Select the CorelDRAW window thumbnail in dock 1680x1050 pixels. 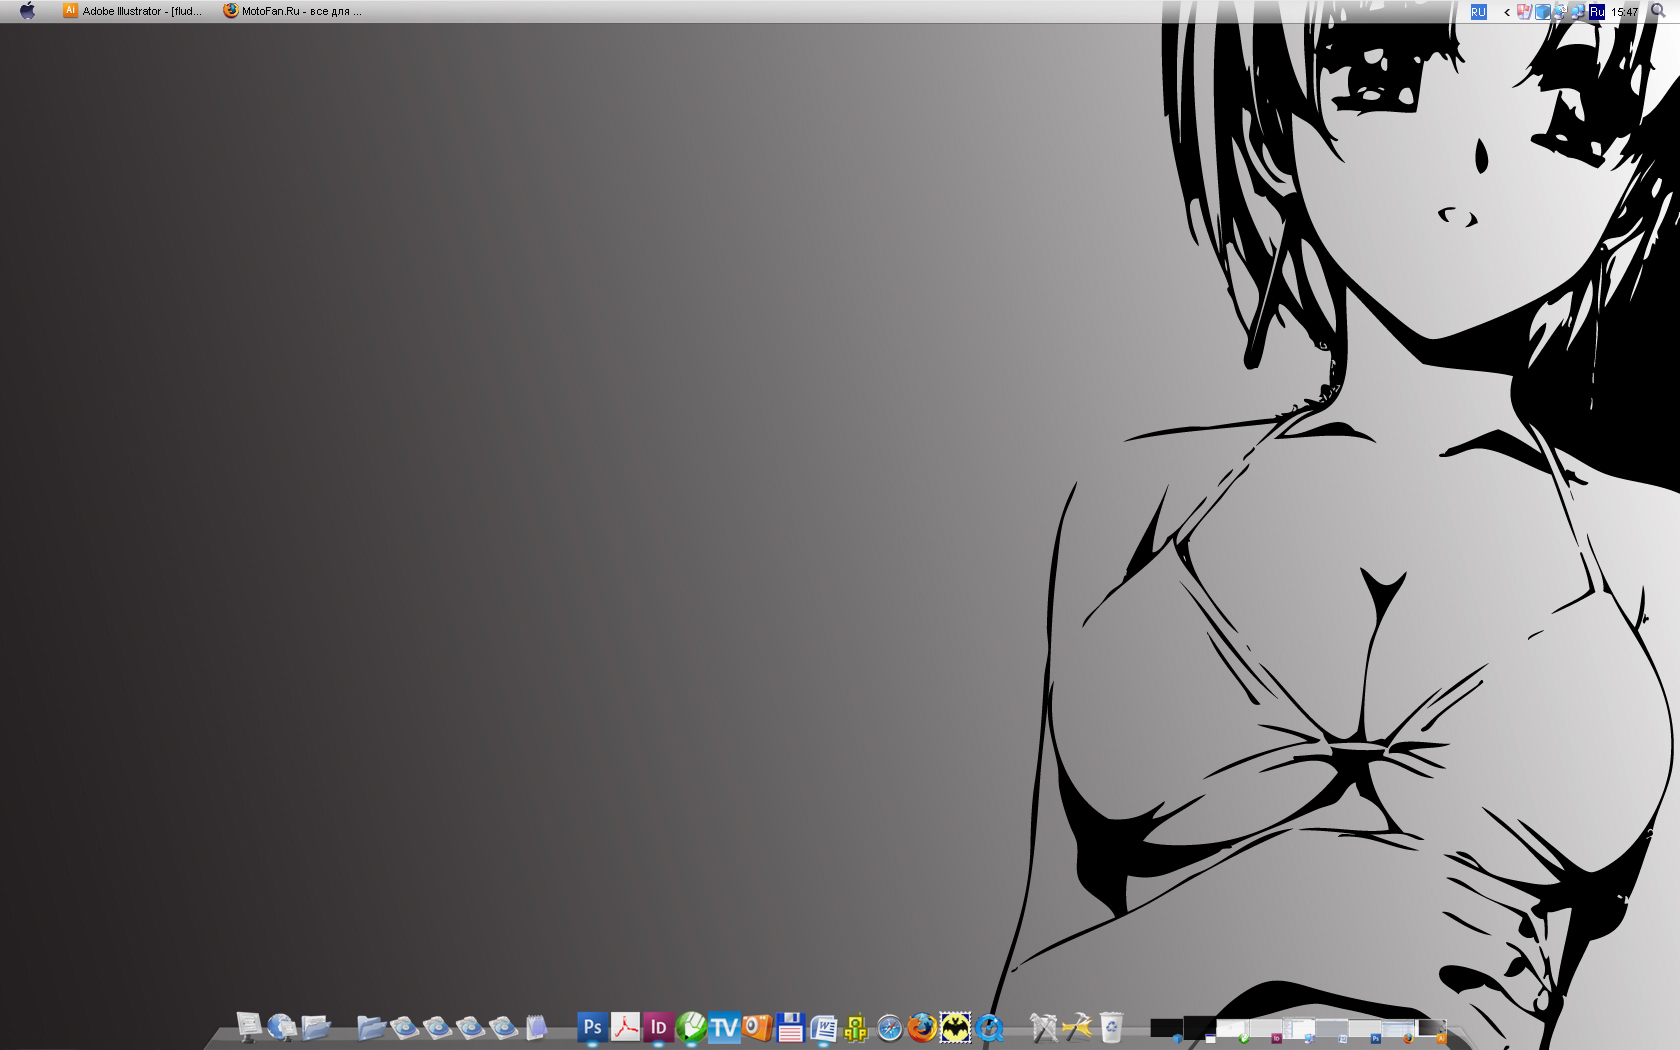1233,1030
